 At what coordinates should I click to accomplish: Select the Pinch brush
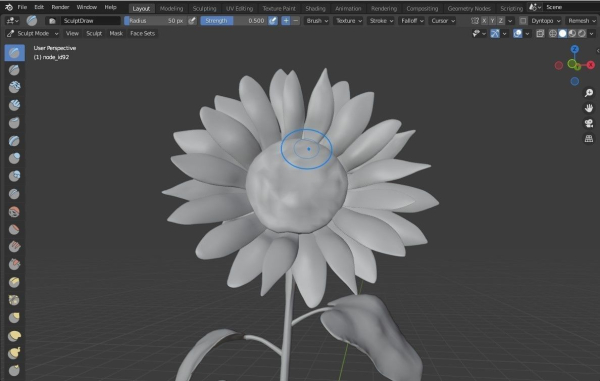tap(15, 300)
